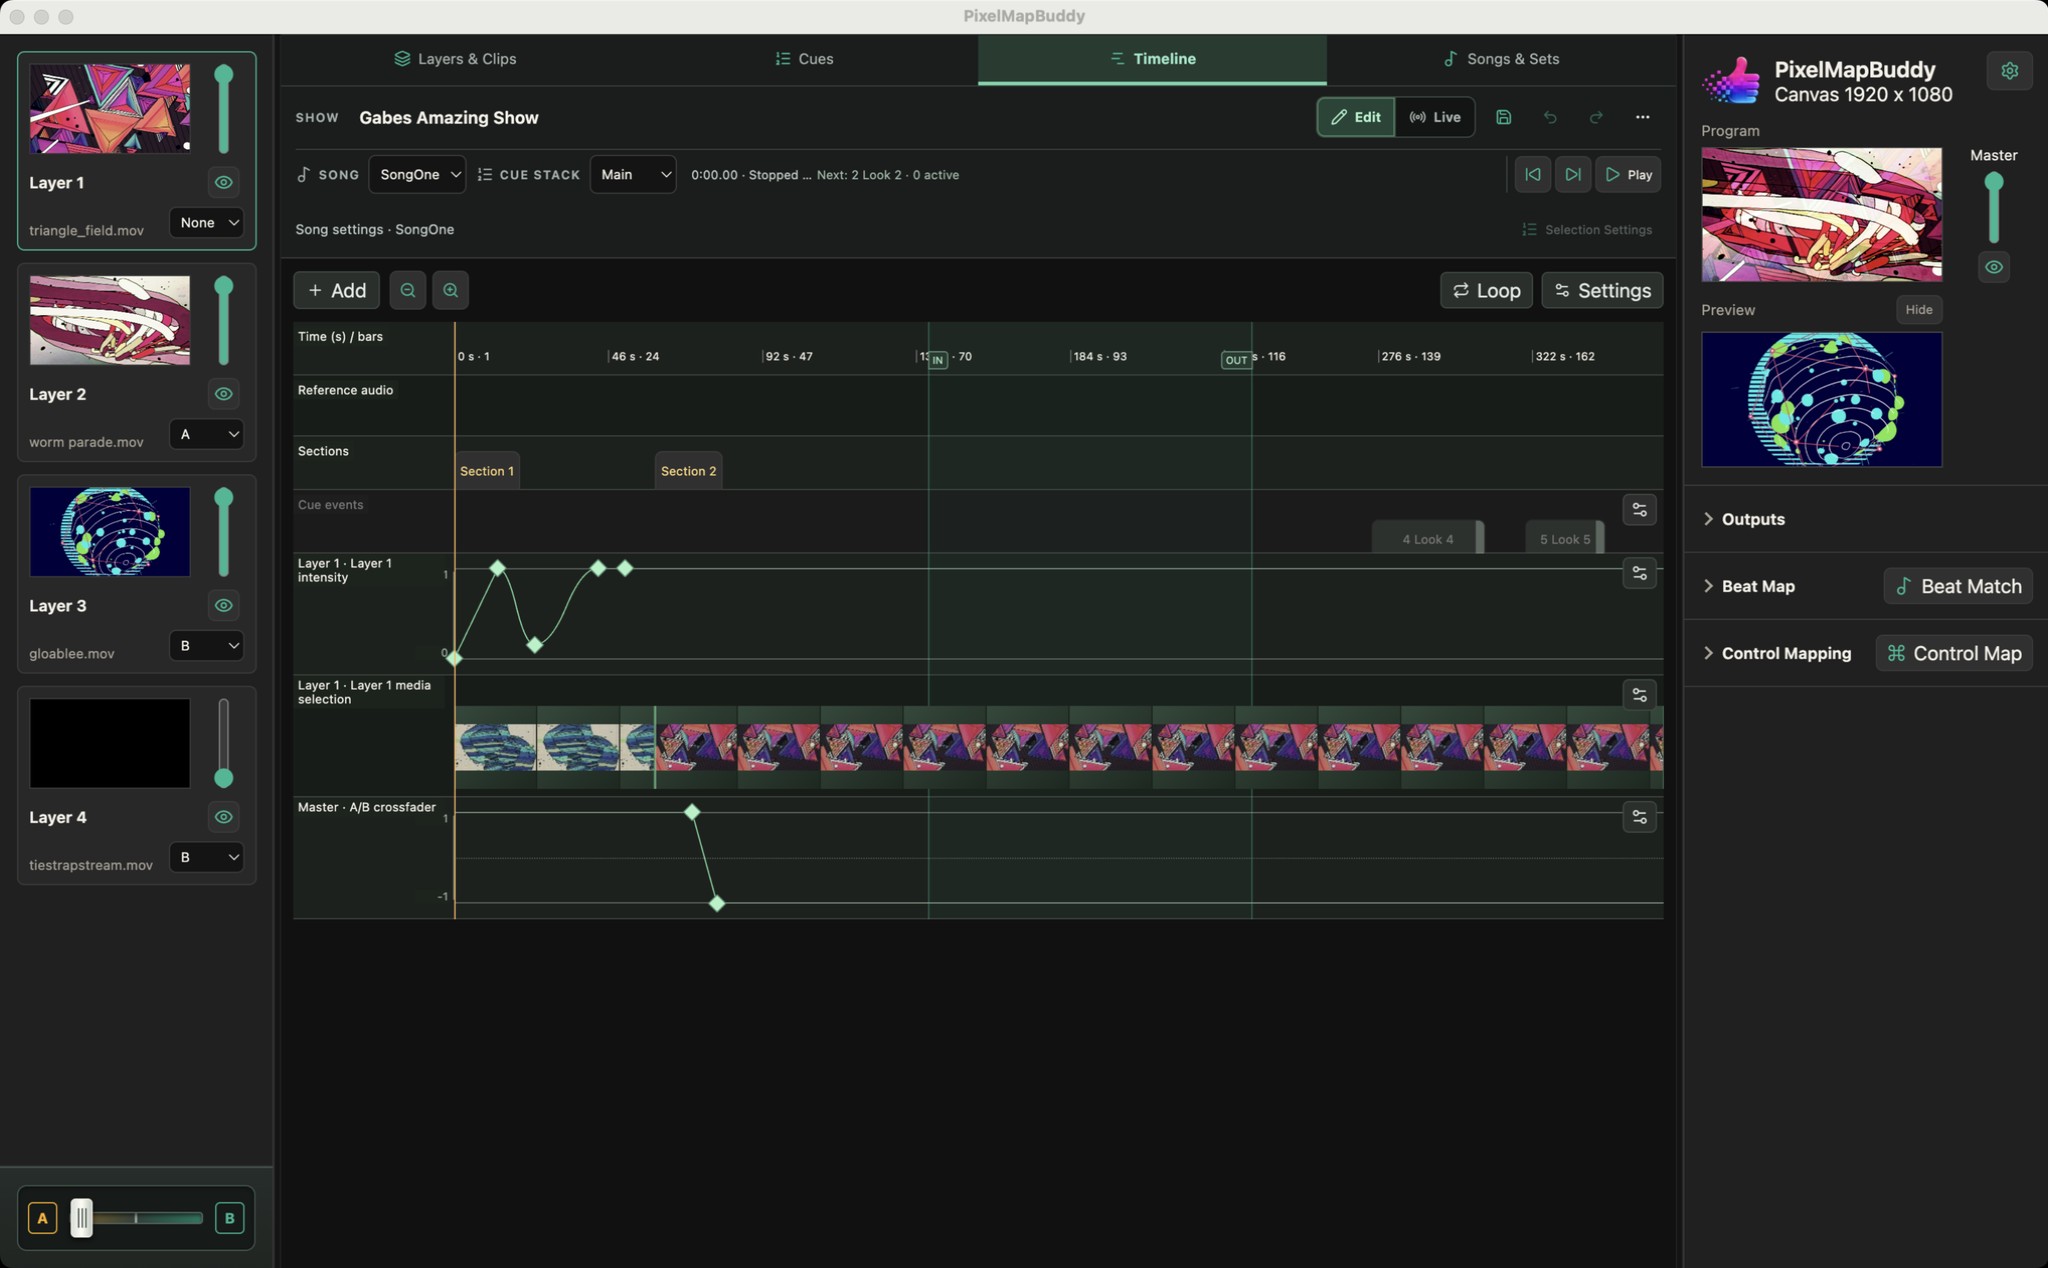Select the Section 2 marker on timeline
Image resolution: width=2048 pixels, height=1268 pixels.
(688, 471)
